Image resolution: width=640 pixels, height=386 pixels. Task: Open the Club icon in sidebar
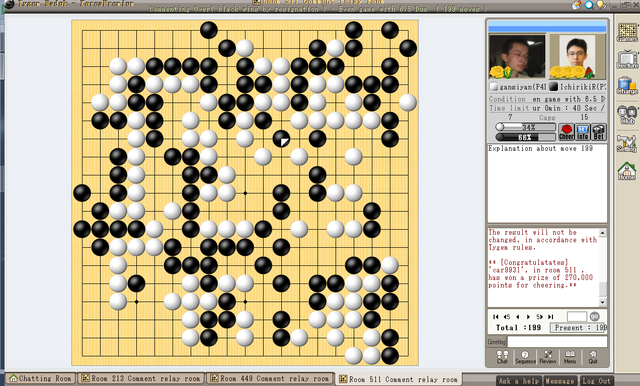[x=627, y=114]
